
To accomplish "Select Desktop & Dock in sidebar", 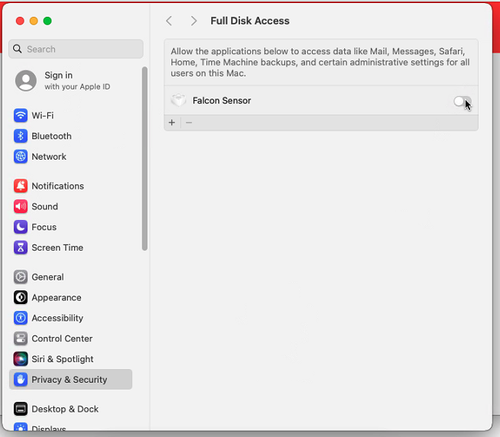I will [x=71, y=409].
